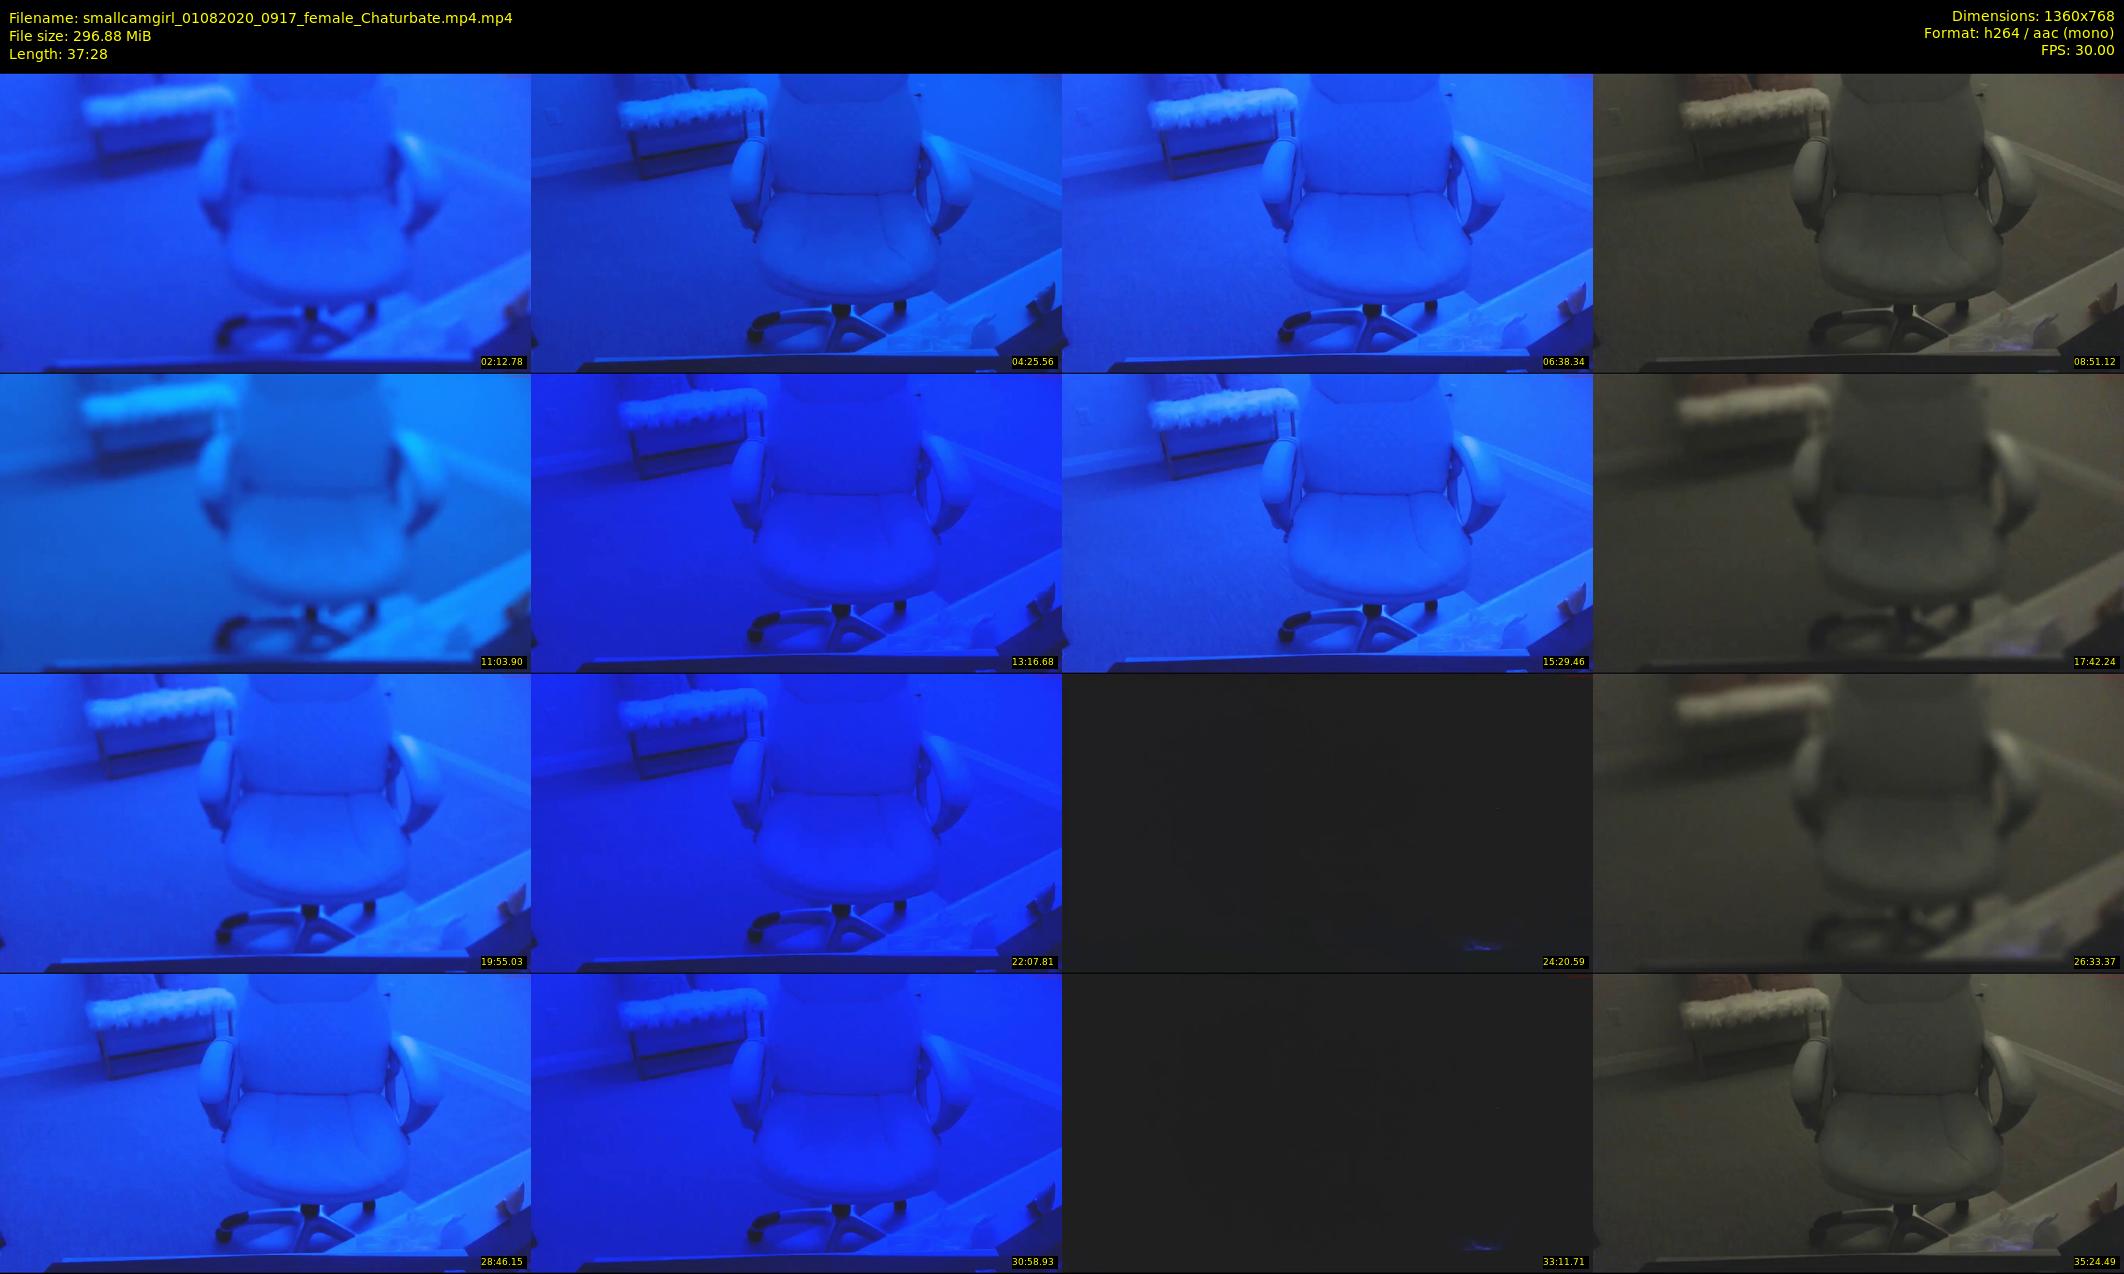Click the thumbnail at 13:16.68

[796, 522]
